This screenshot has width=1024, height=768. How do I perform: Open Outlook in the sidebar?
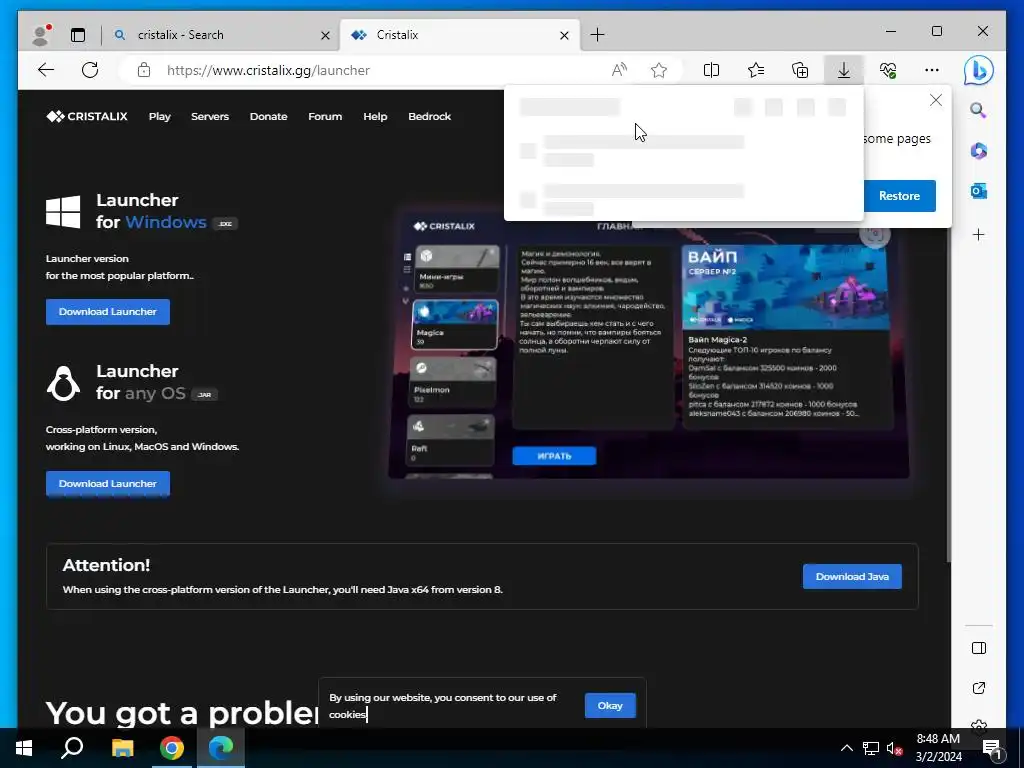pyautogui.click(x=978, y=191)
